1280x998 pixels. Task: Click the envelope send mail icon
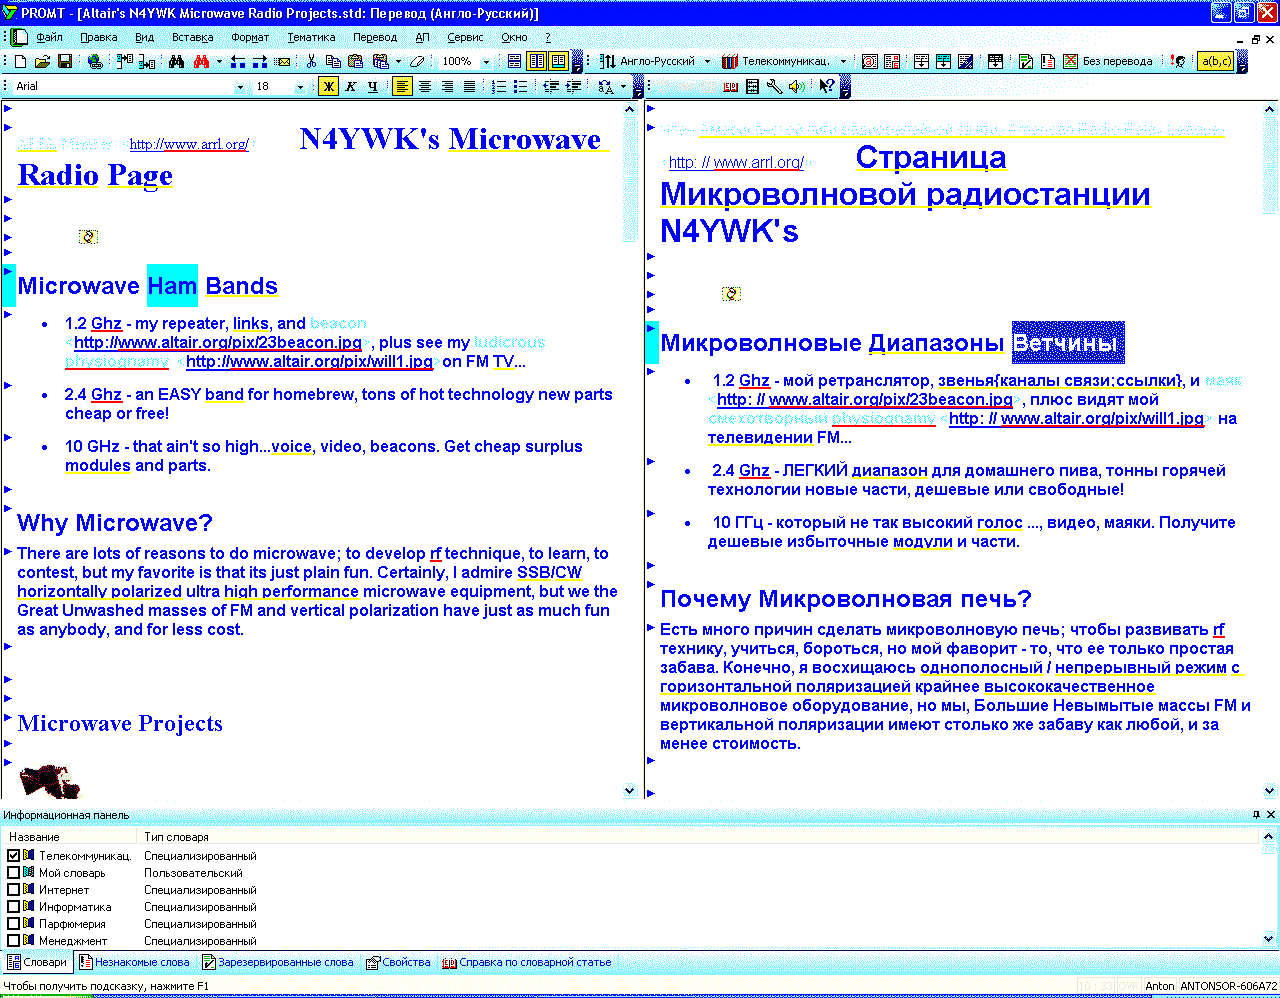point(284,61)
